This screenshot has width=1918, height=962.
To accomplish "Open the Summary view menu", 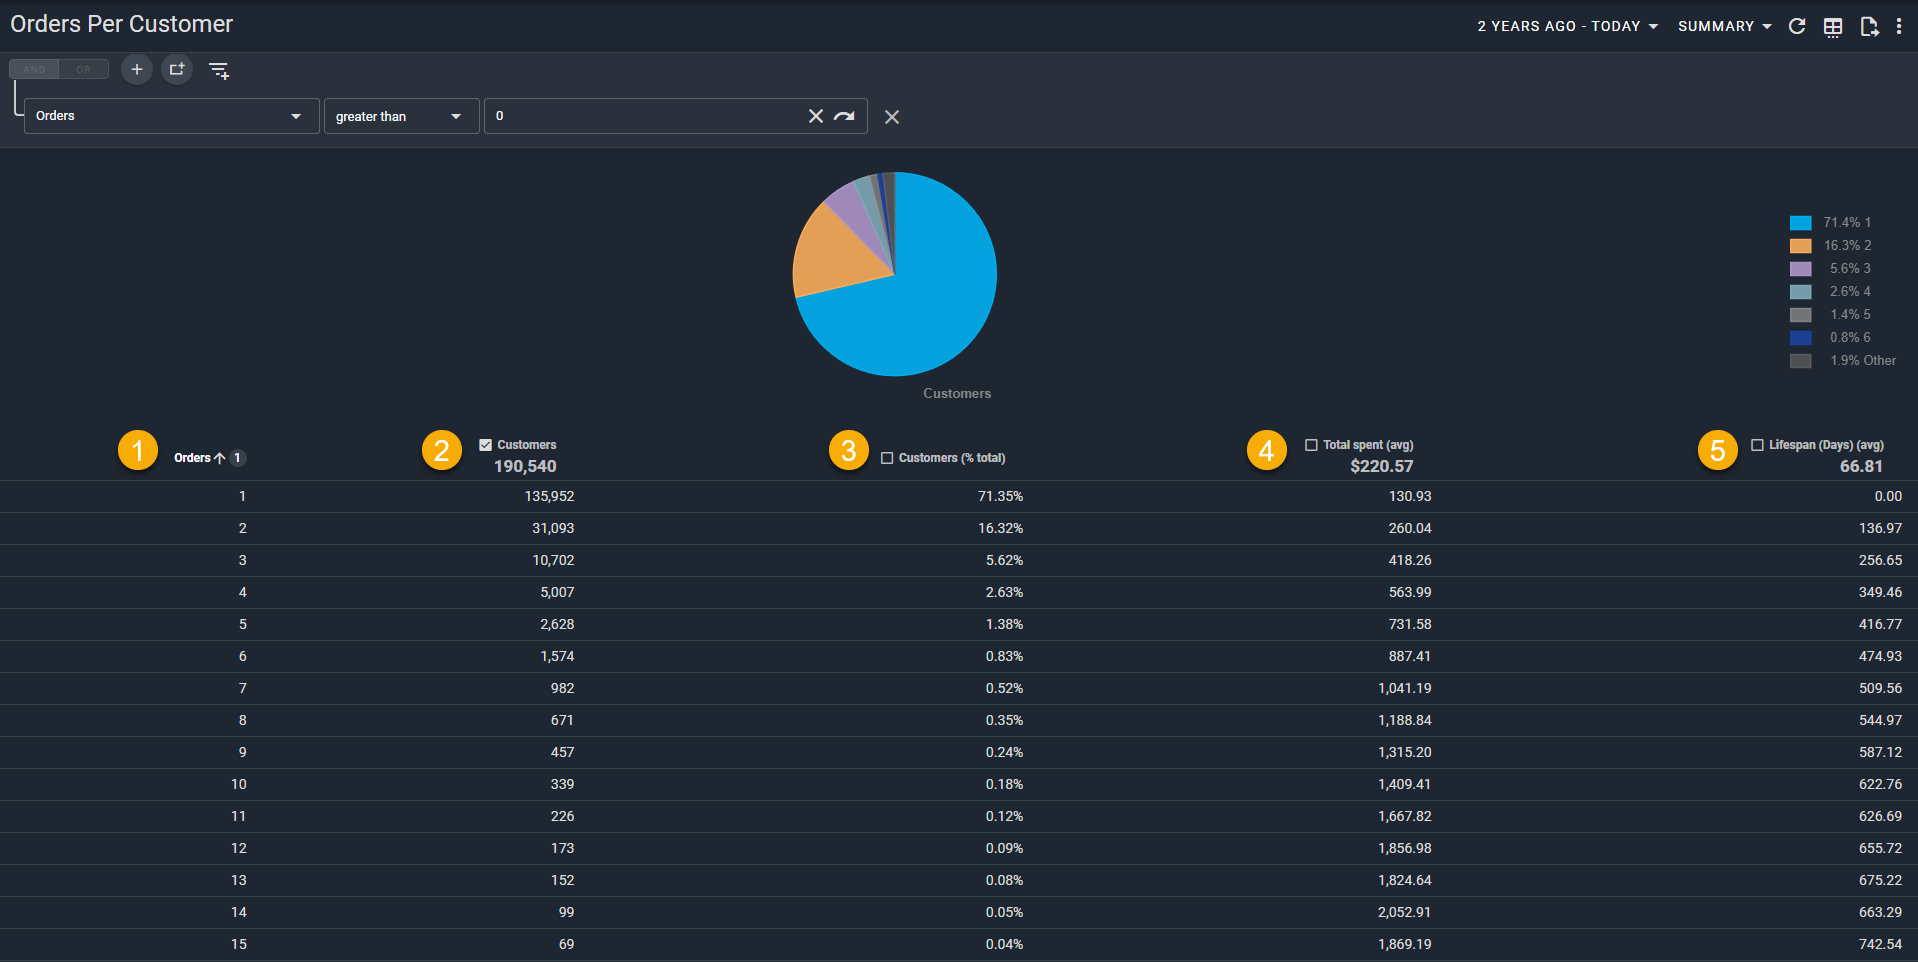I will [1724, 26].
